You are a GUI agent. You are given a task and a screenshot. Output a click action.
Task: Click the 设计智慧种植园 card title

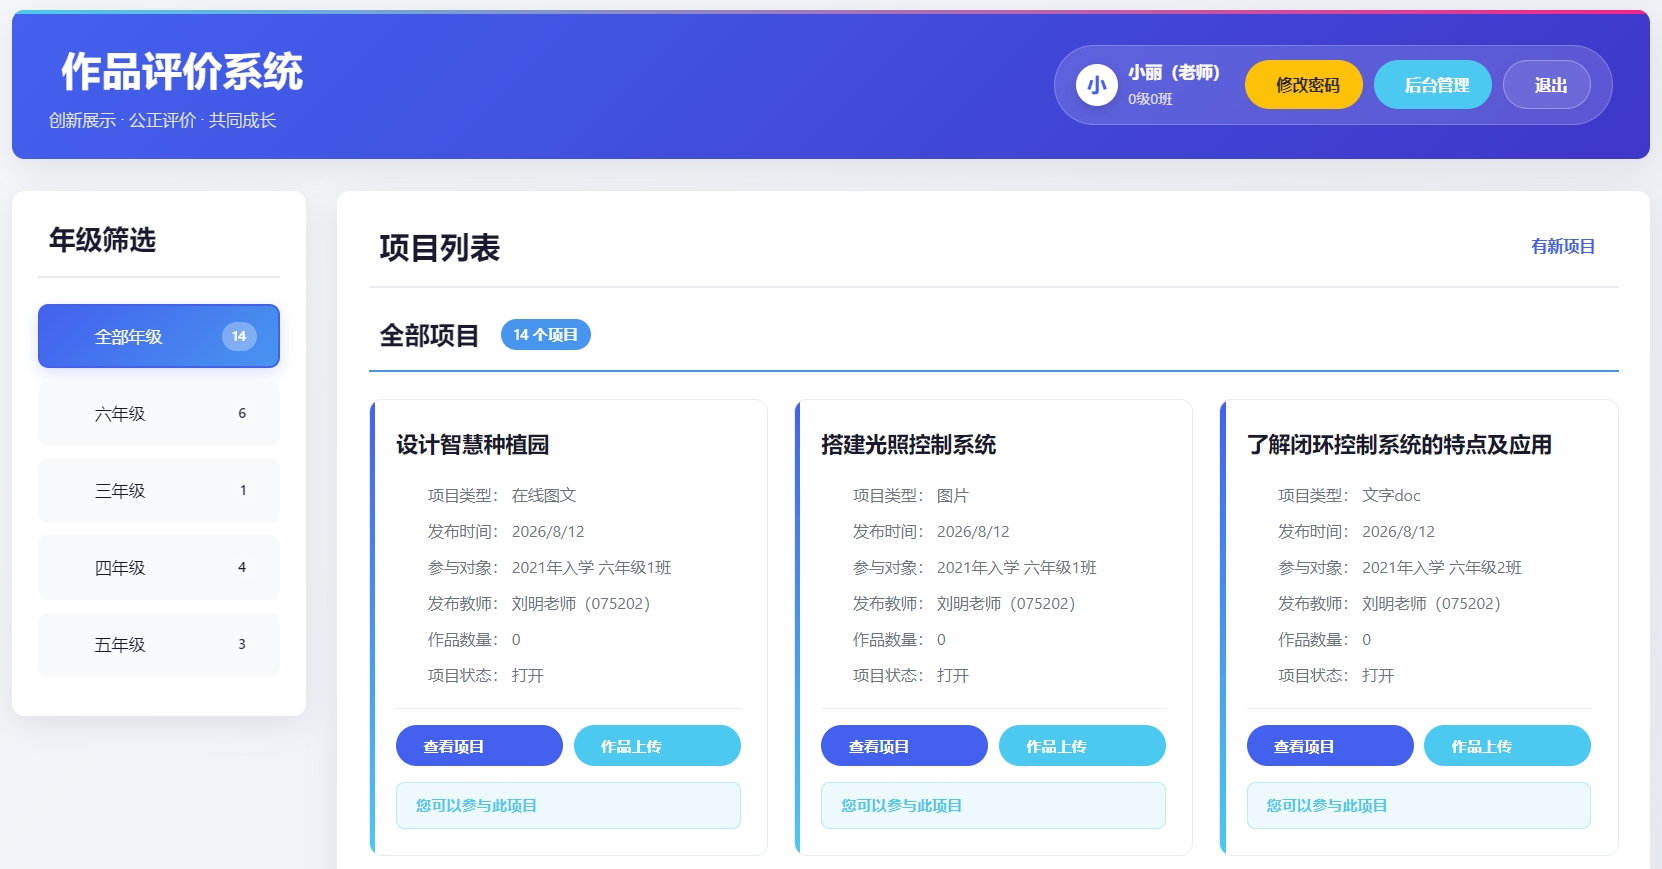click(473, 445)
